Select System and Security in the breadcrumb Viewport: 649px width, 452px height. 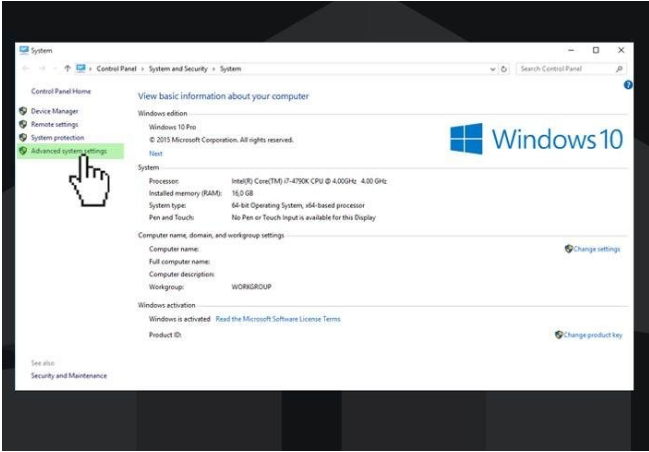coord(178,69)
